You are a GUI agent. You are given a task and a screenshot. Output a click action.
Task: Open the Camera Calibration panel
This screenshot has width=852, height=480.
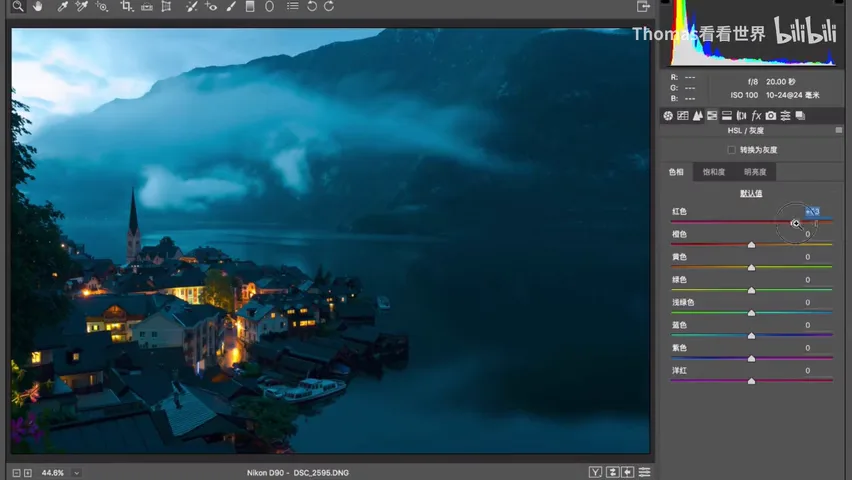770,116
